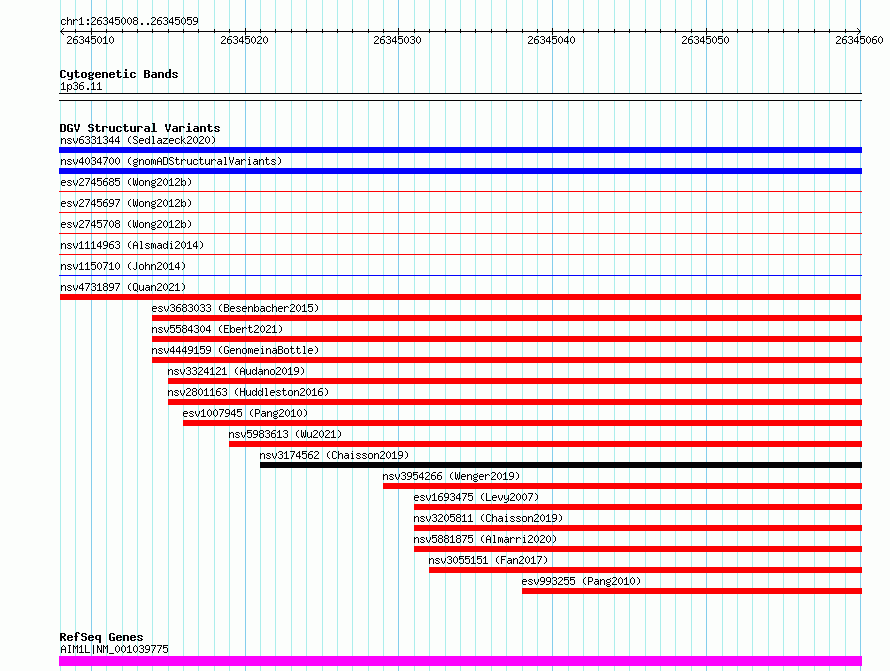Select the 1p36.11 band label
The image size is (890, 671).
click(x=81, y=86)
